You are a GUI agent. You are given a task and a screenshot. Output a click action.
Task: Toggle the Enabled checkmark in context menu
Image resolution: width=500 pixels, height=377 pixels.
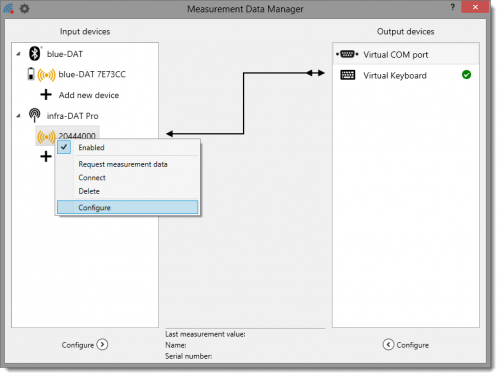point(64,147)
